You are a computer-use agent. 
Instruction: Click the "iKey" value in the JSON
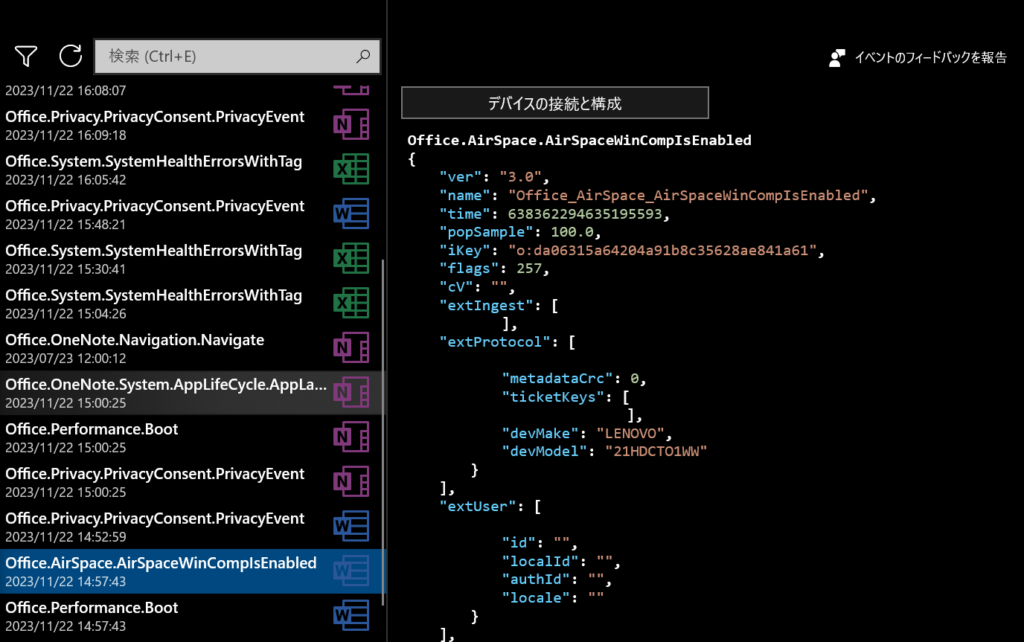pyautogui.click(x=663, y=250)
